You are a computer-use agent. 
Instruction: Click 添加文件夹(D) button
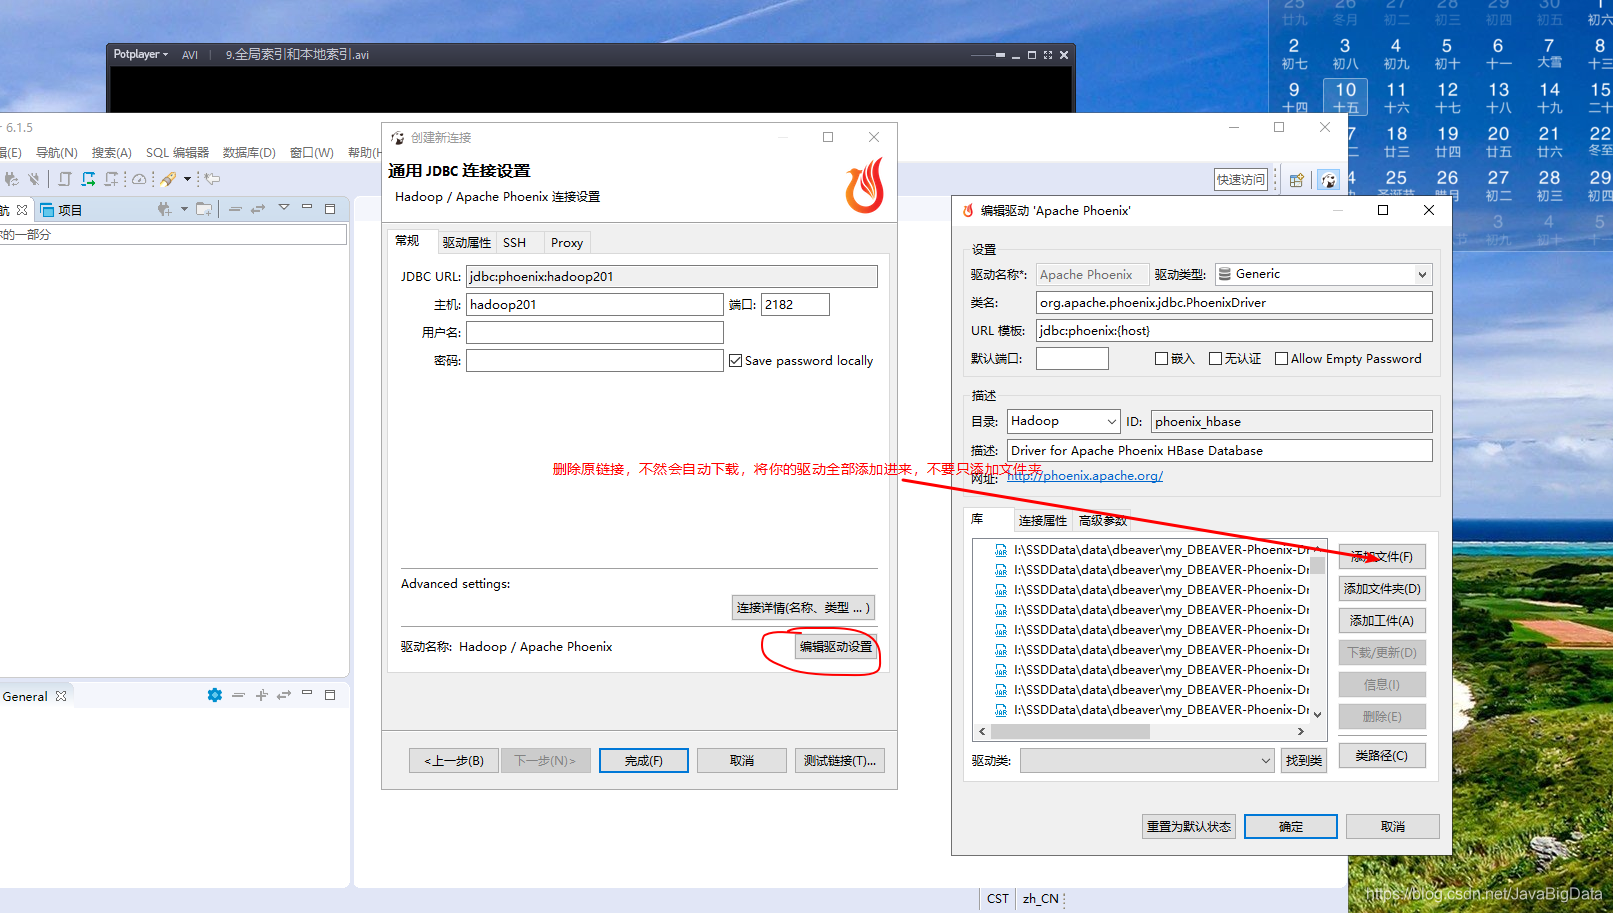coord(1382,589)
